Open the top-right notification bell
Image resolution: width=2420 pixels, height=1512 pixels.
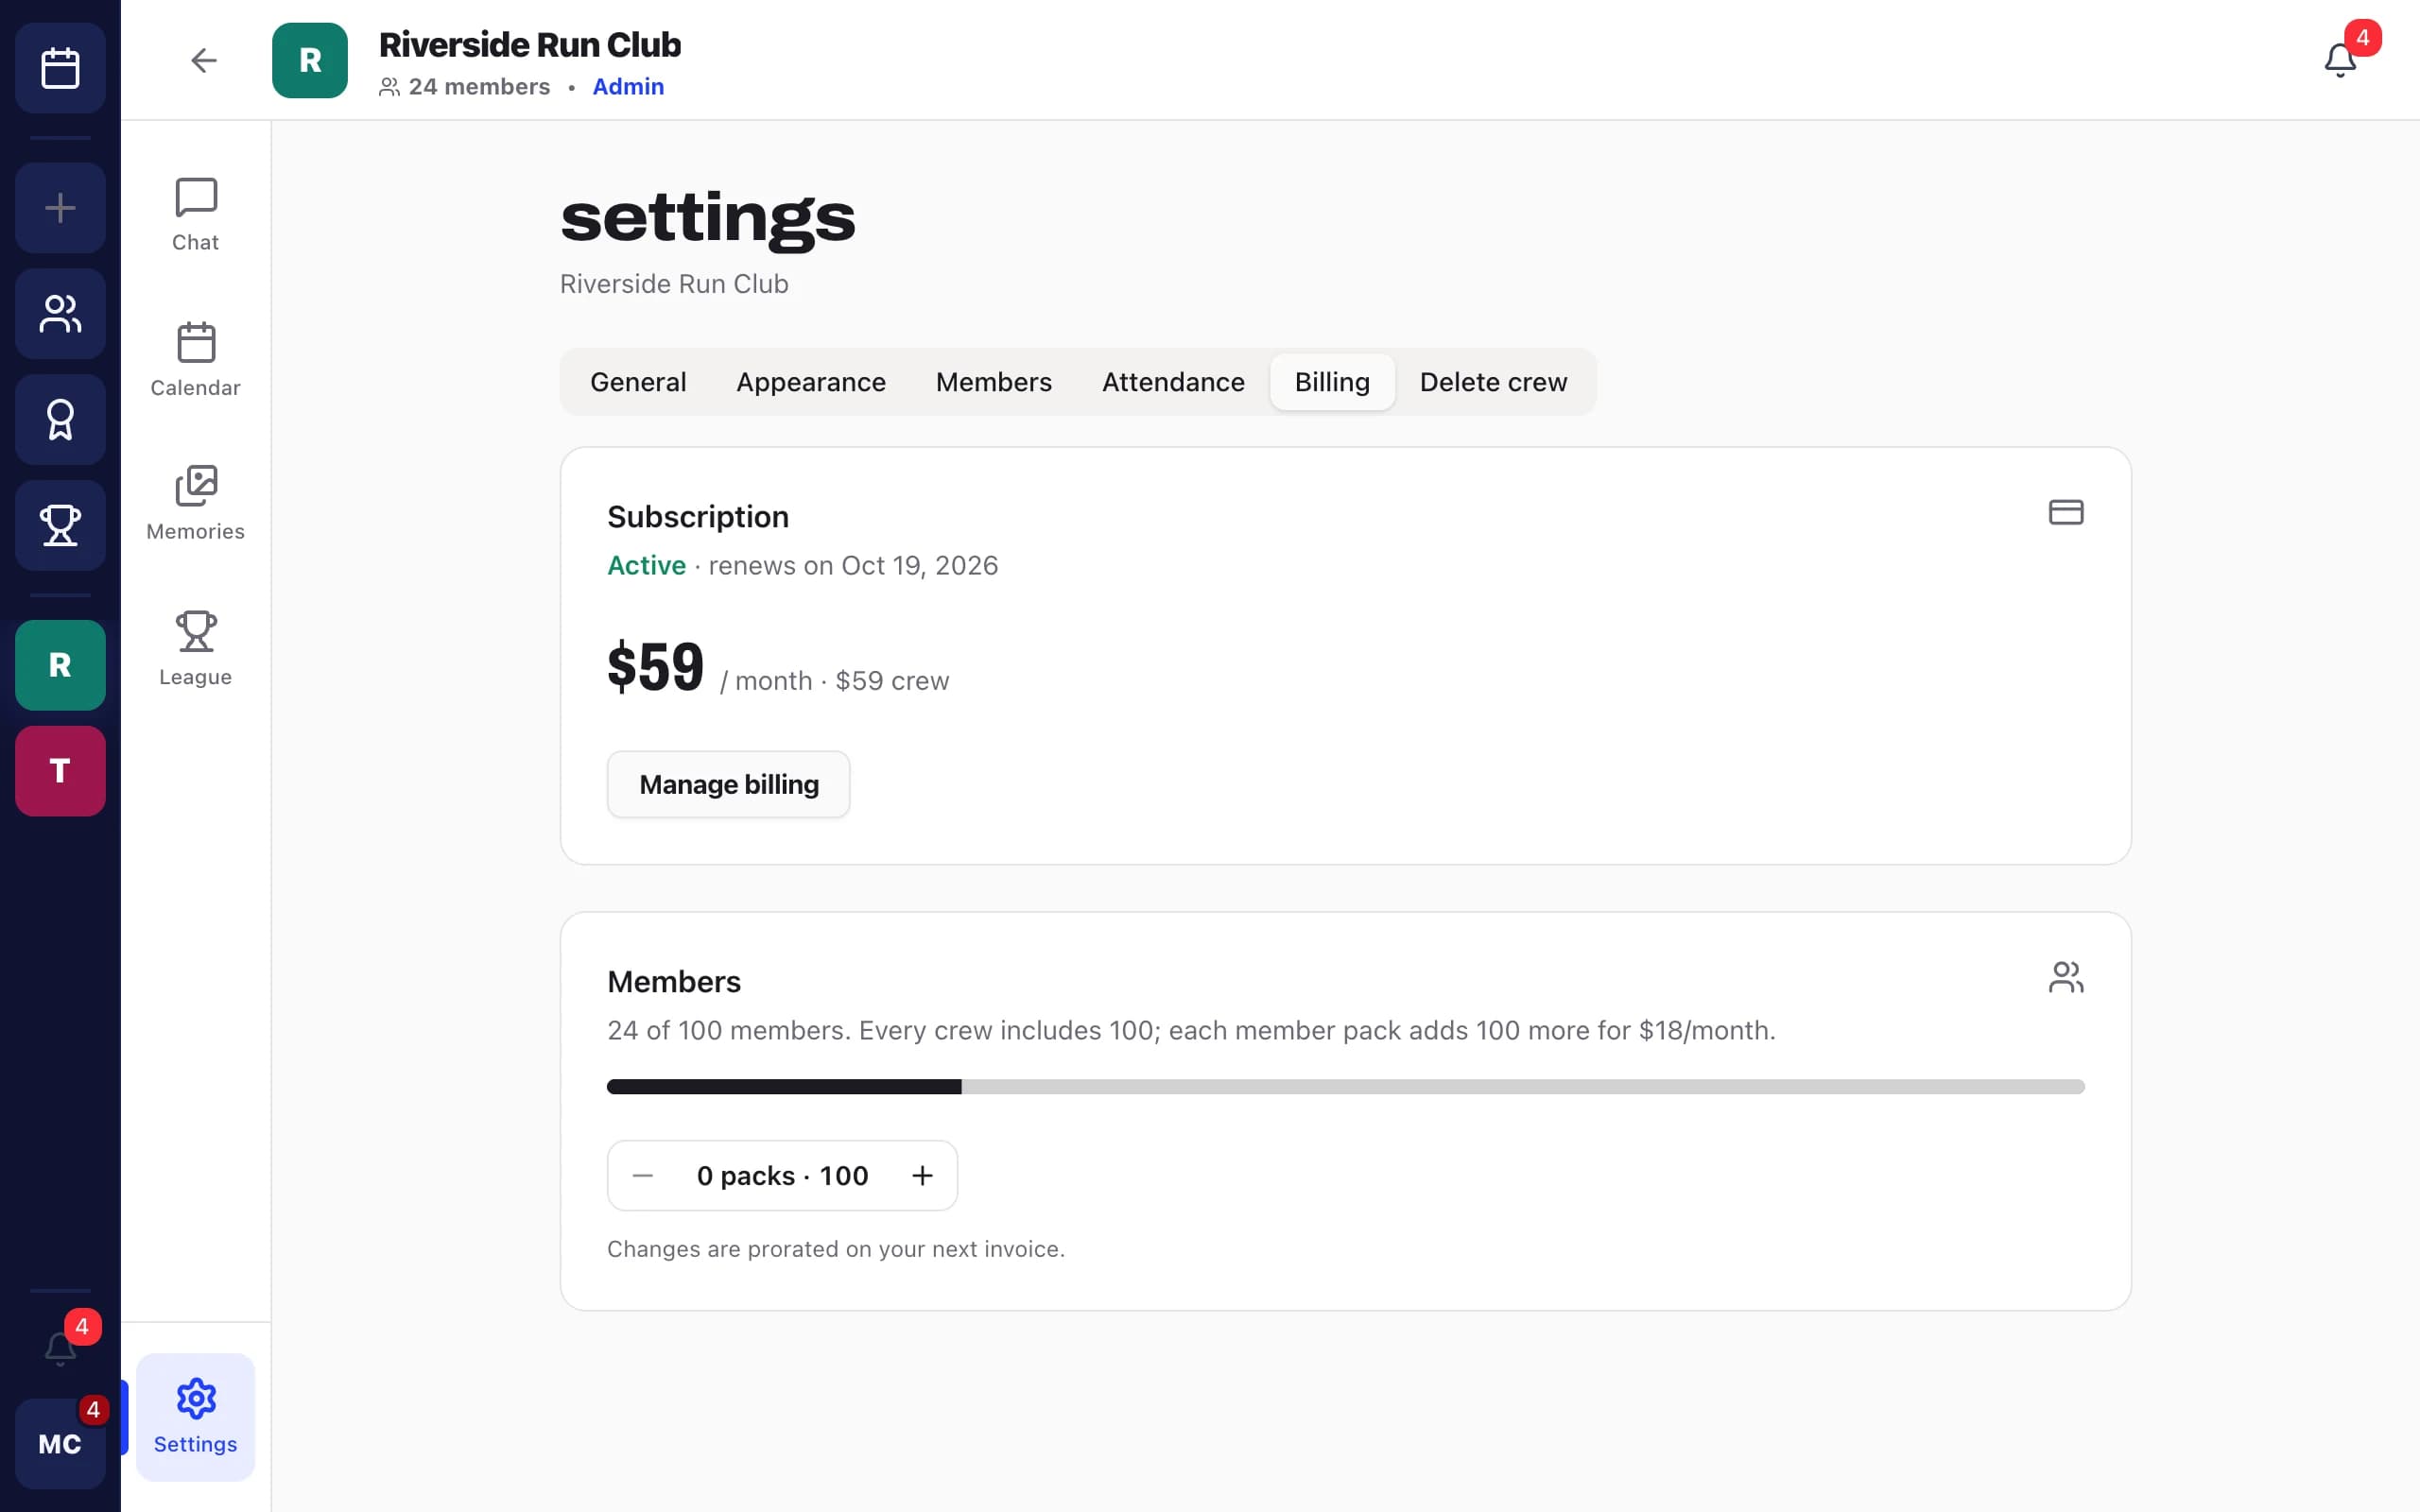tap(2340, 60)
